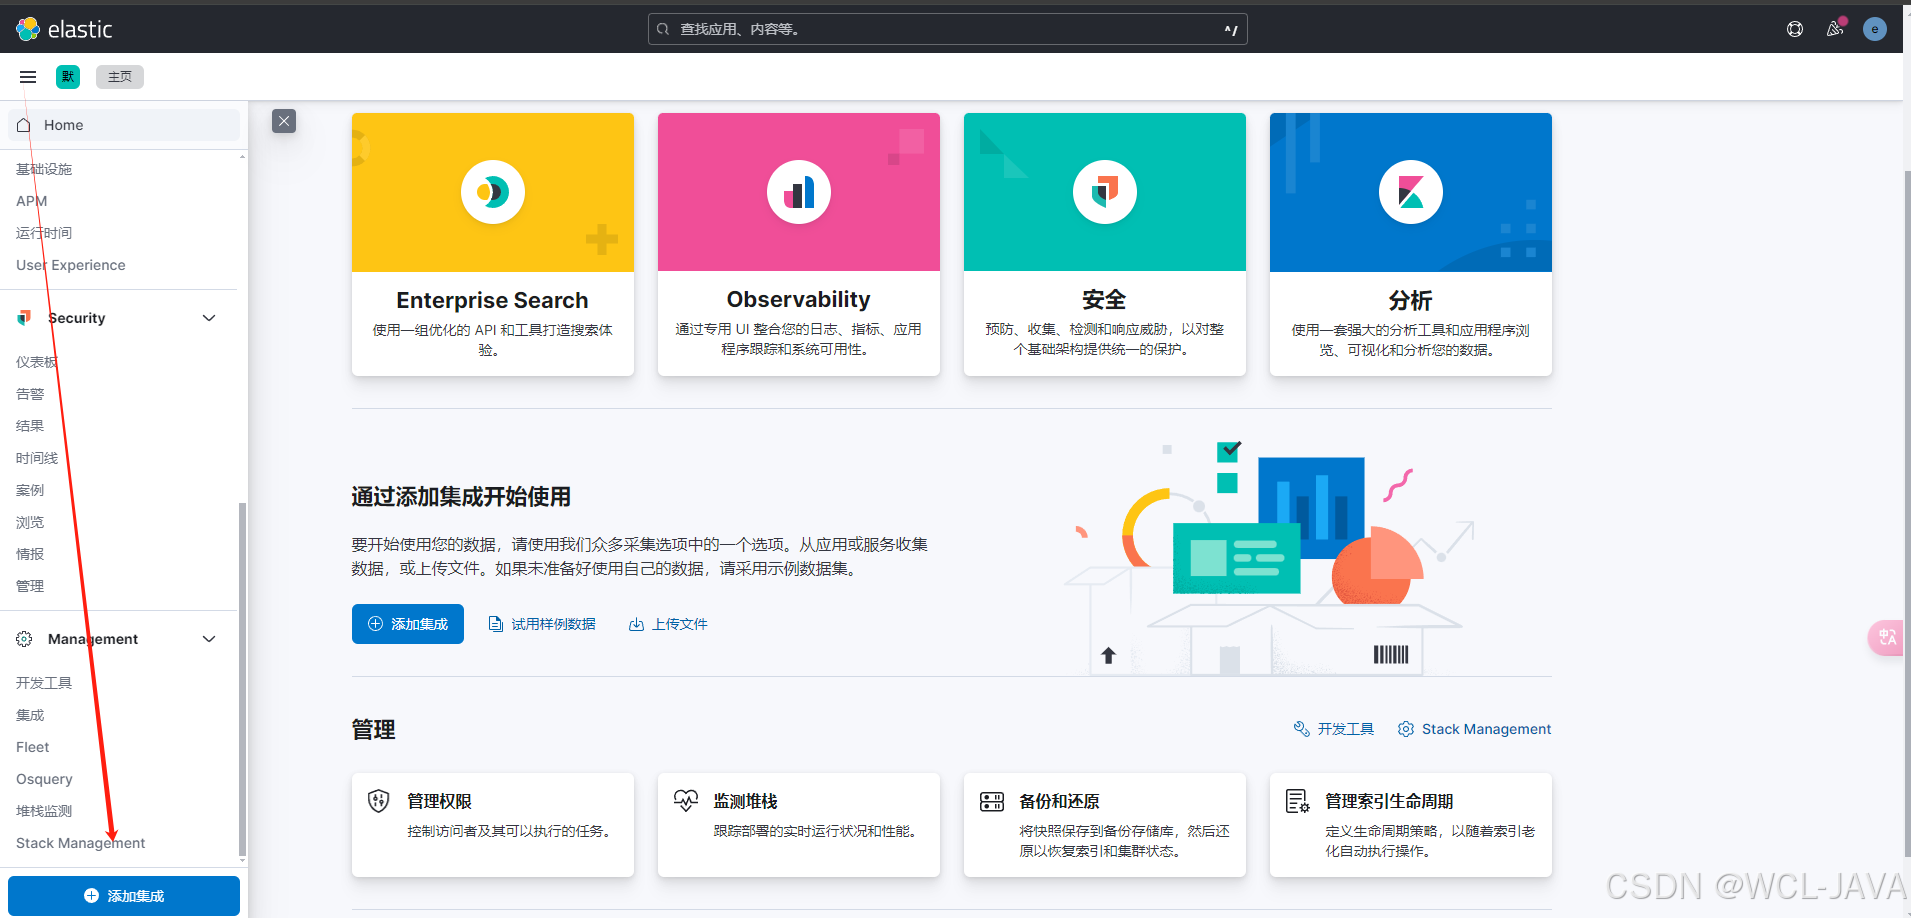Click the 主页 breadcrumb
The height and width of the screenshot is (918, 1911).
click(120, 77)
